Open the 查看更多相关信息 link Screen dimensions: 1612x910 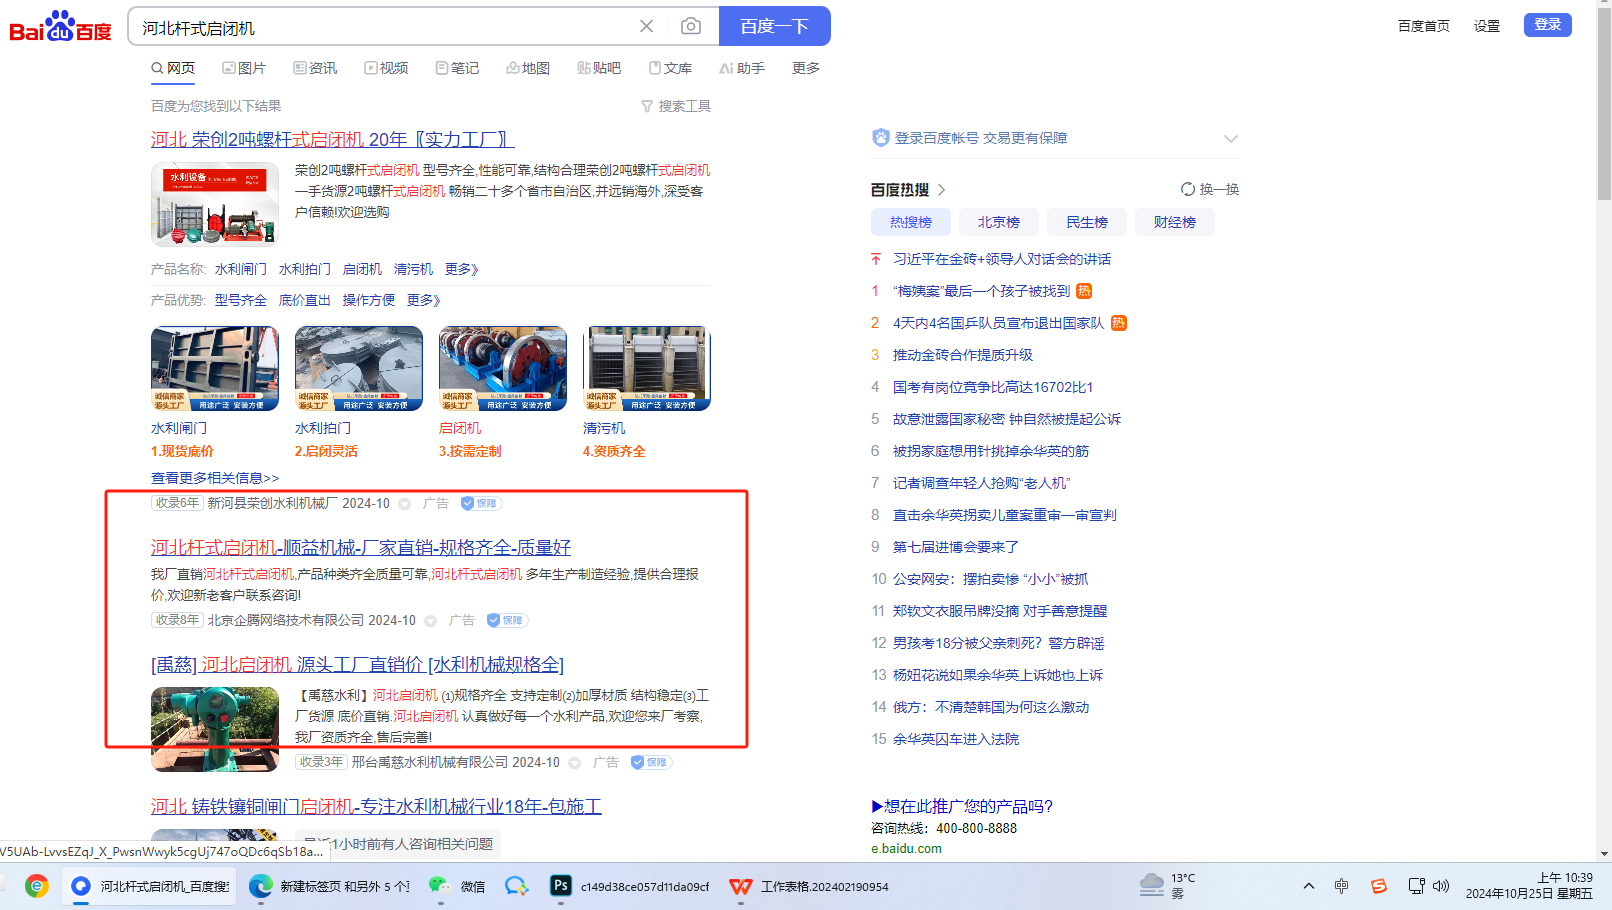[x=215, y=478]
